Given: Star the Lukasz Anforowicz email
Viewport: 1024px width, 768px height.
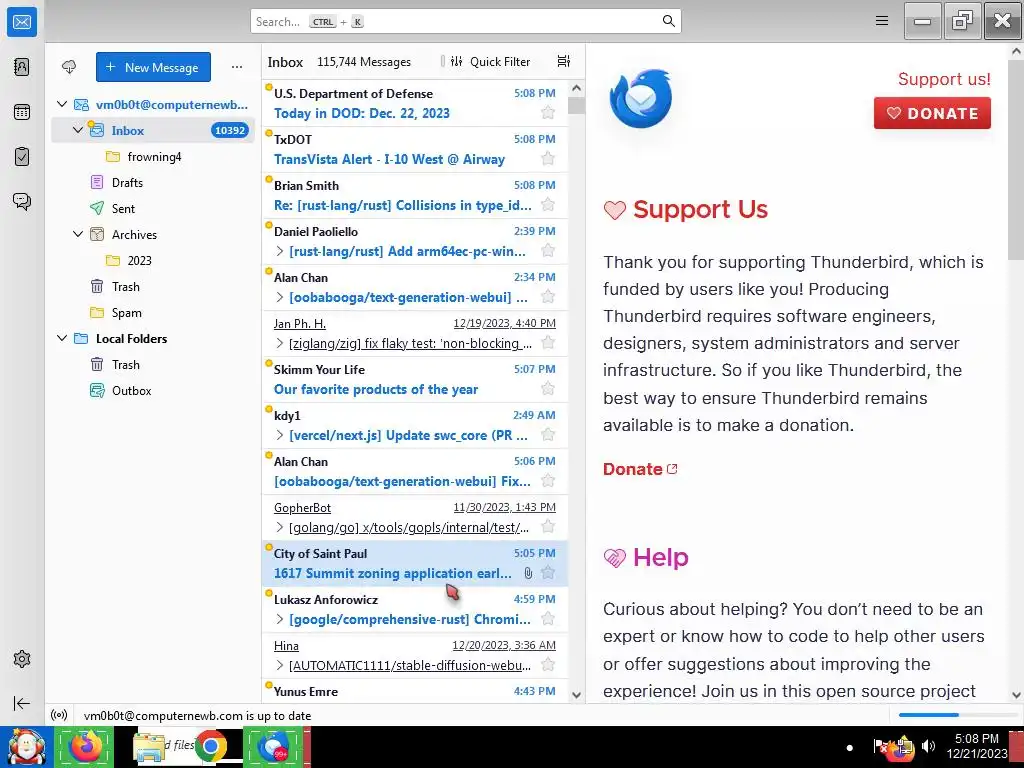Looking at the screenshot, I should pos(548,619).
